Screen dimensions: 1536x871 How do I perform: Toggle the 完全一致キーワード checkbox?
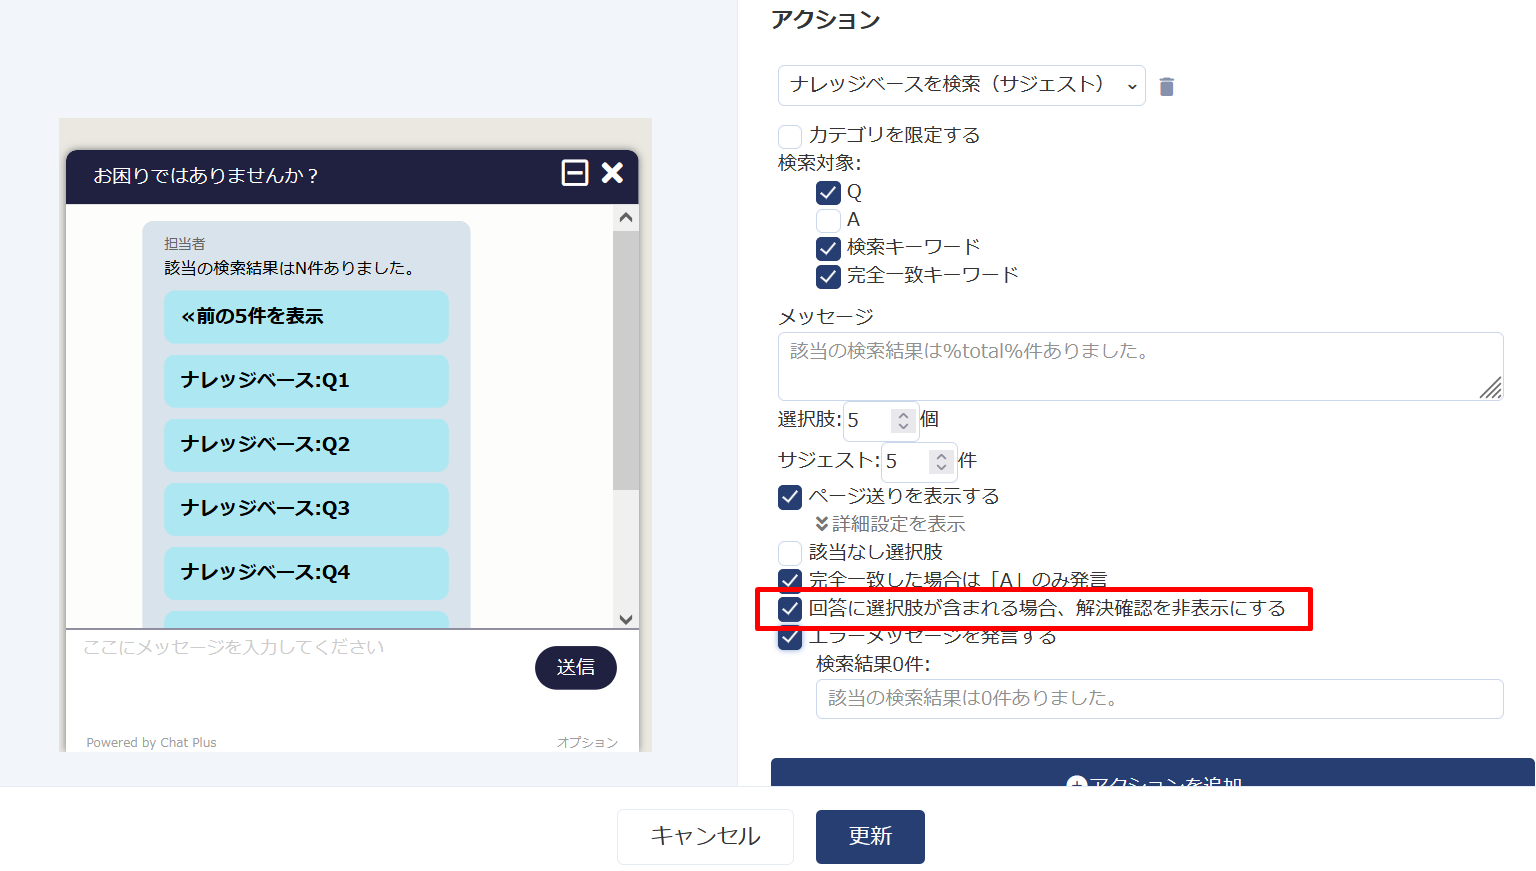(828, 276)
